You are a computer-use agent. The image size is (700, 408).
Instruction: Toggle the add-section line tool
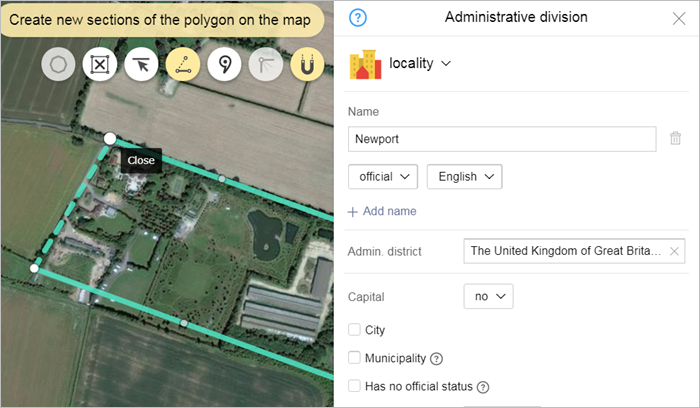click(183, 66)
